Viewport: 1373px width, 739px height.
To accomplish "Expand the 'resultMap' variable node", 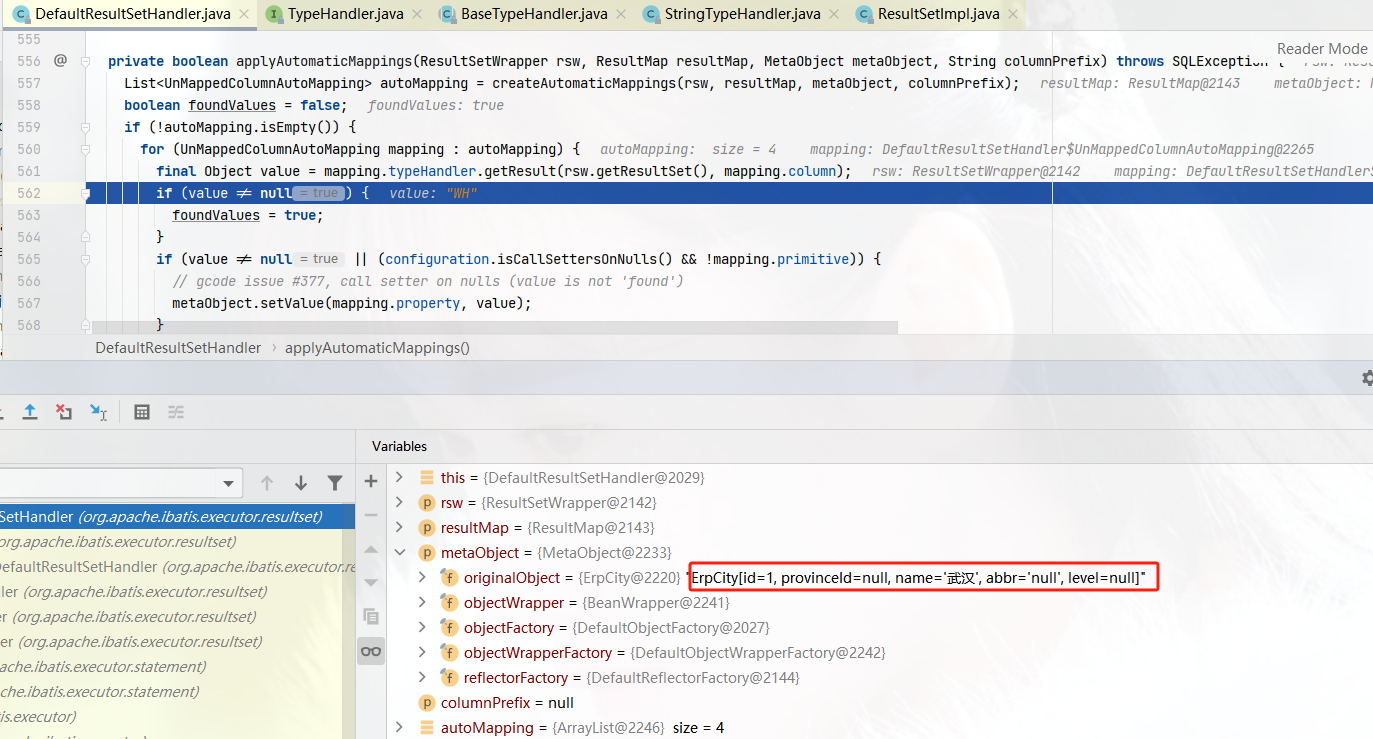I will pyautogui.click(x=400, y=528).
